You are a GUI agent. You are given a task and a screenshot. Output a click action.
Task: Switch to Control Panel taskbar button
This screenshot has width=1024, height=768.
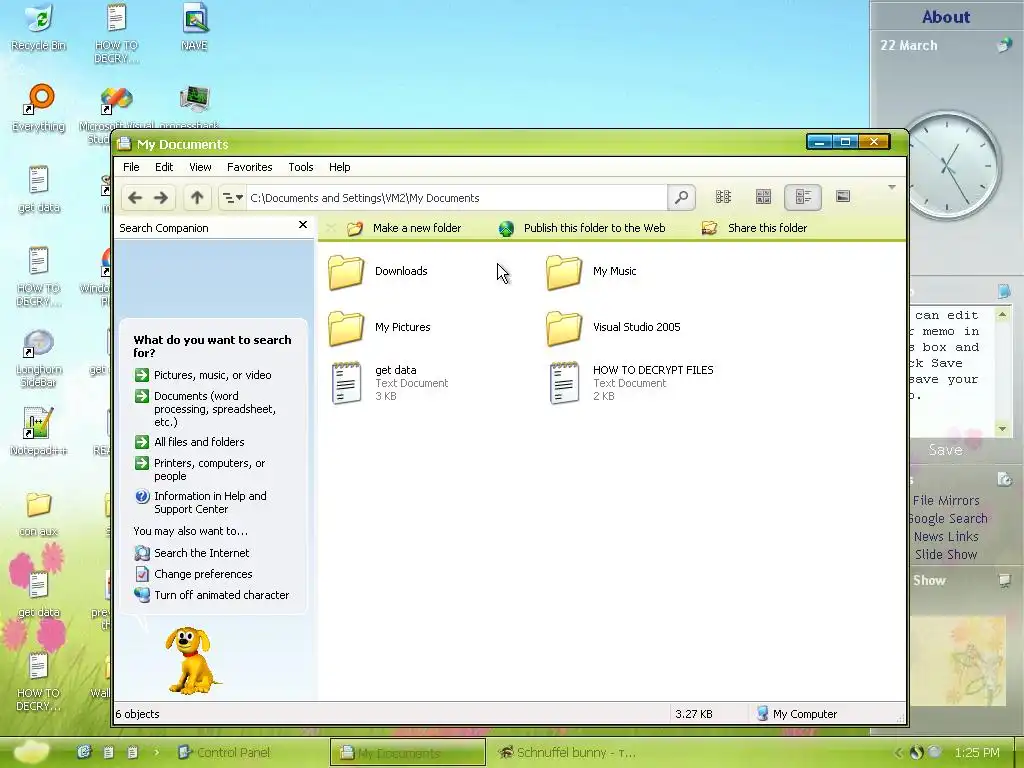(x=224, y=752)
